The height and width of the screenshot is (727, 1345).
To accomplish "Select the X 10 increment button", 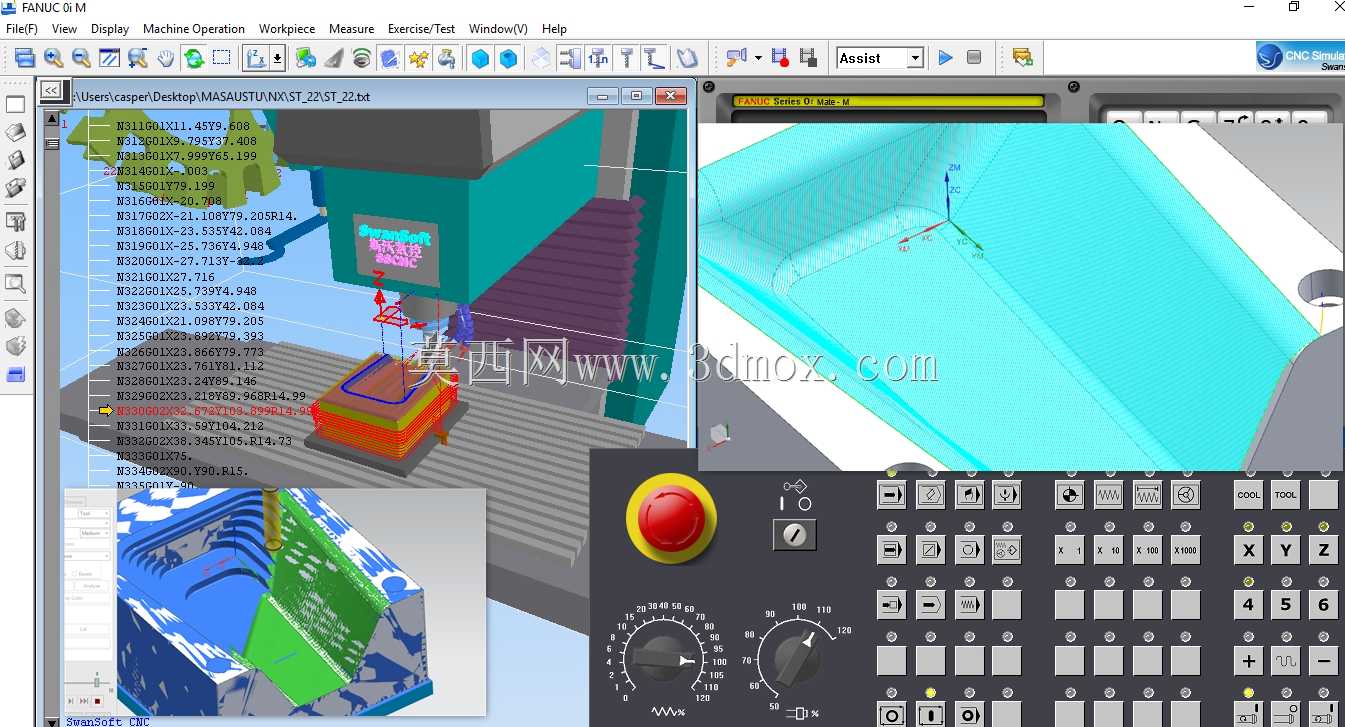I will (1108, 550).
